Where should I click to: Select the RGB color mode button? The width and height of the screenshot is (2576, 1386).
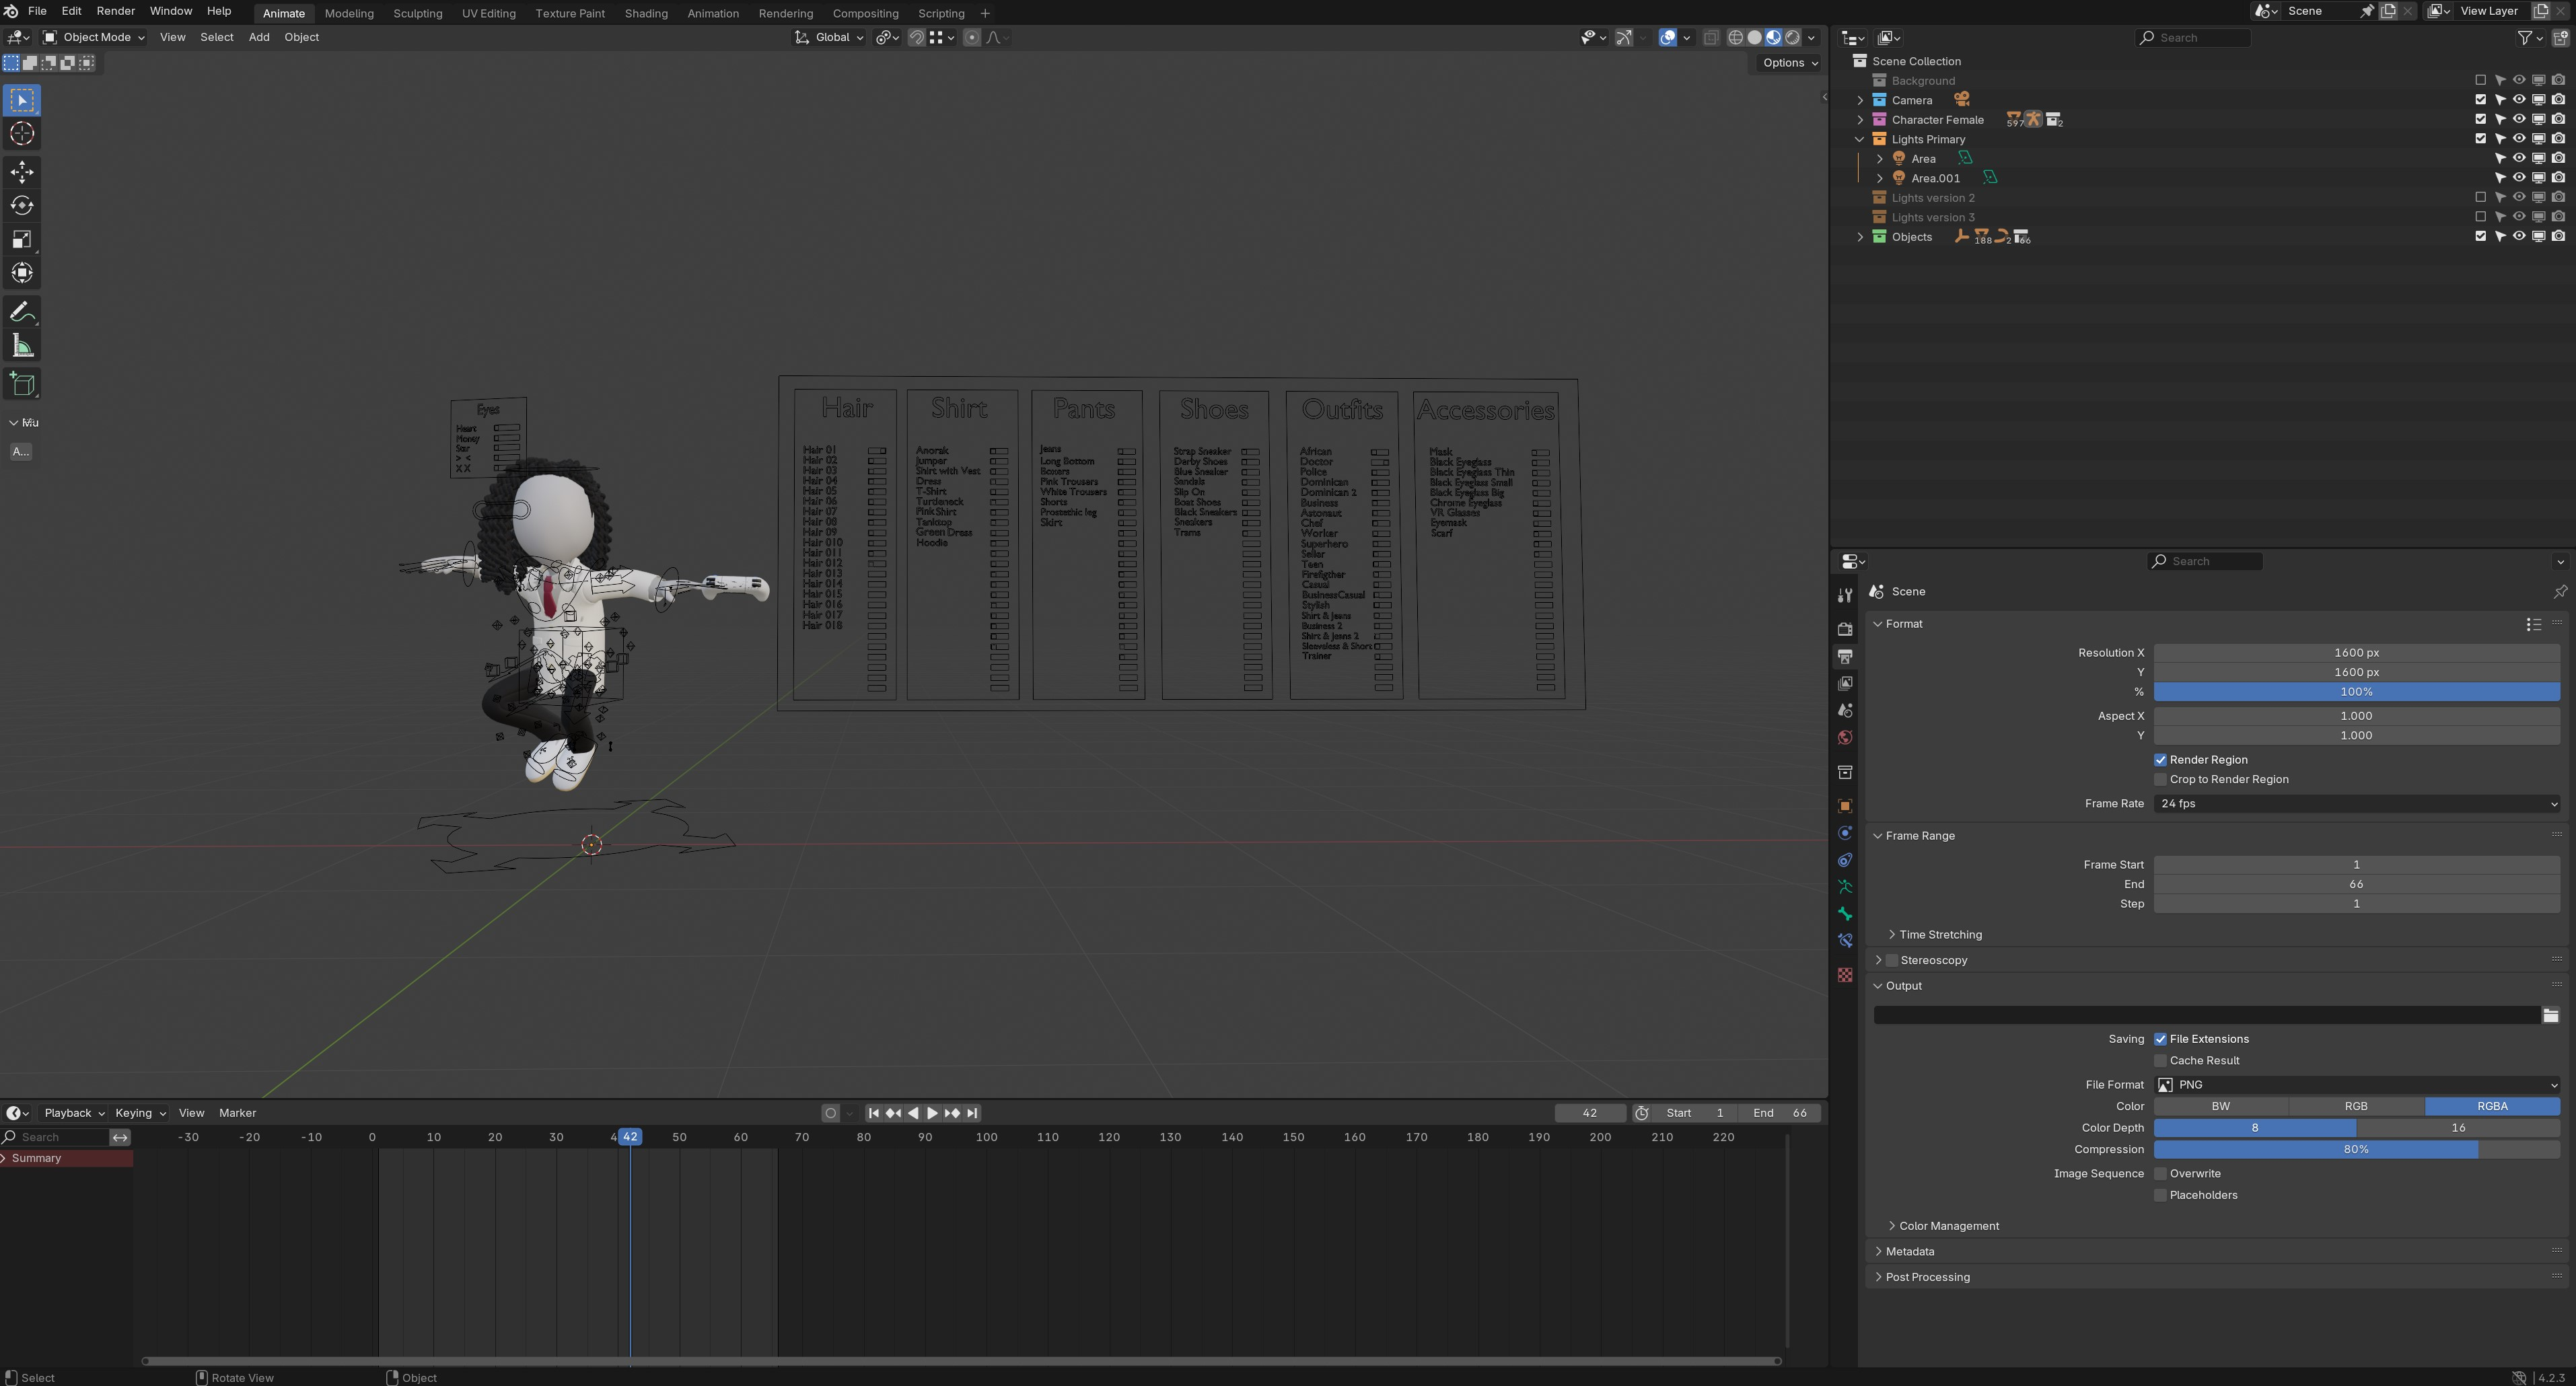tap(2356, 1106)
